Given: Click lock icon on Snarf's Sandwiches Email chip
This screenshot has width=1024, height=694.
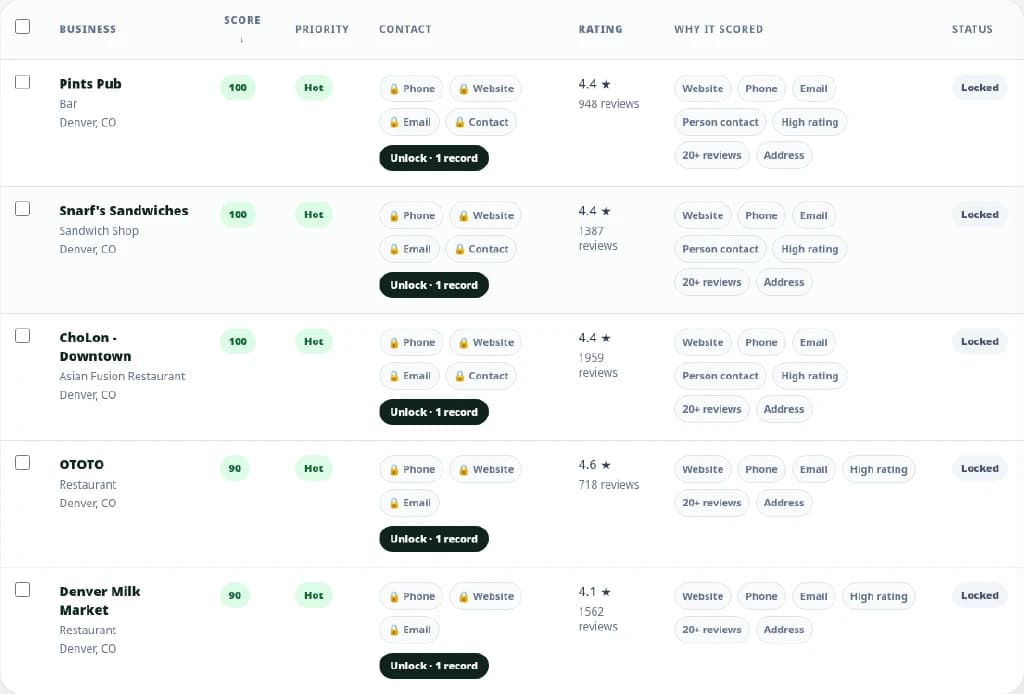Looking at the screenshot, I should pyautogui.click(x=394, y=249).
